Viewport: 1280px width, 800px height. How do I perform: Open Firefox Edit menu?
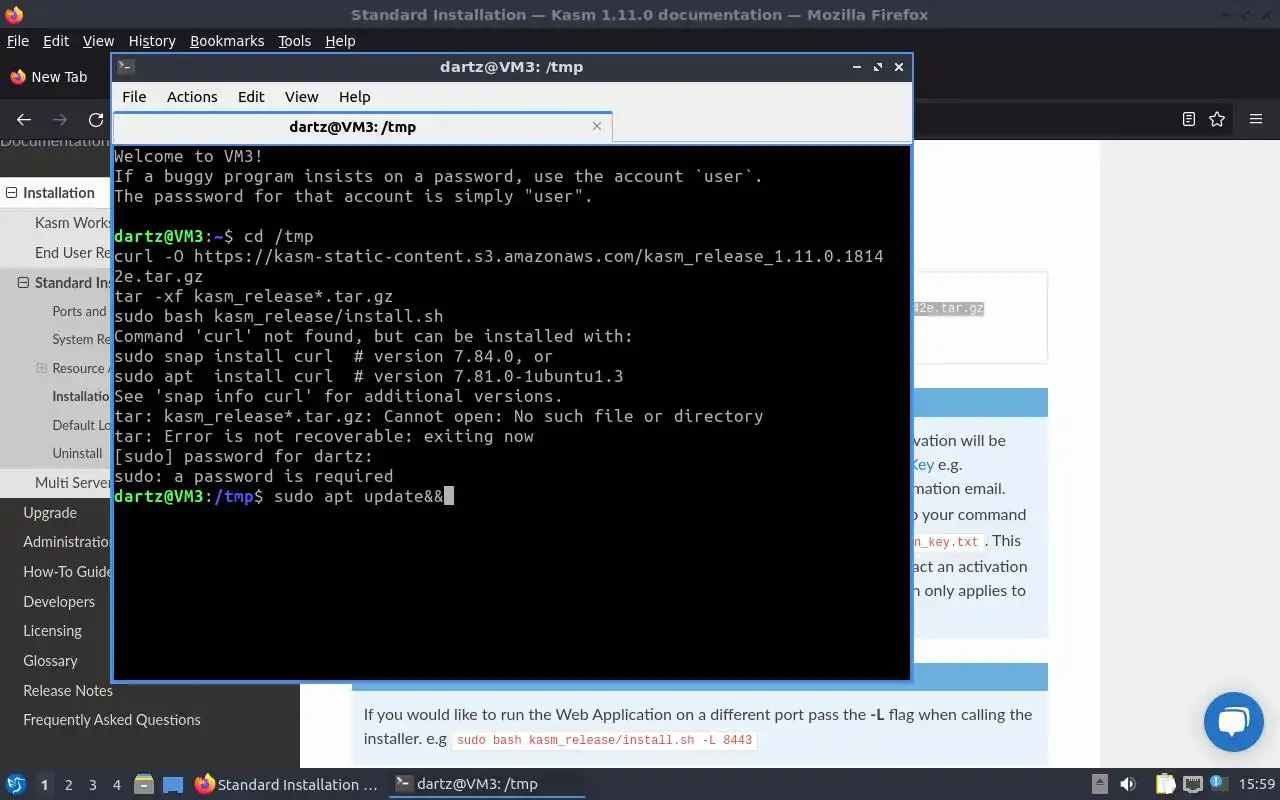point(56,41)
